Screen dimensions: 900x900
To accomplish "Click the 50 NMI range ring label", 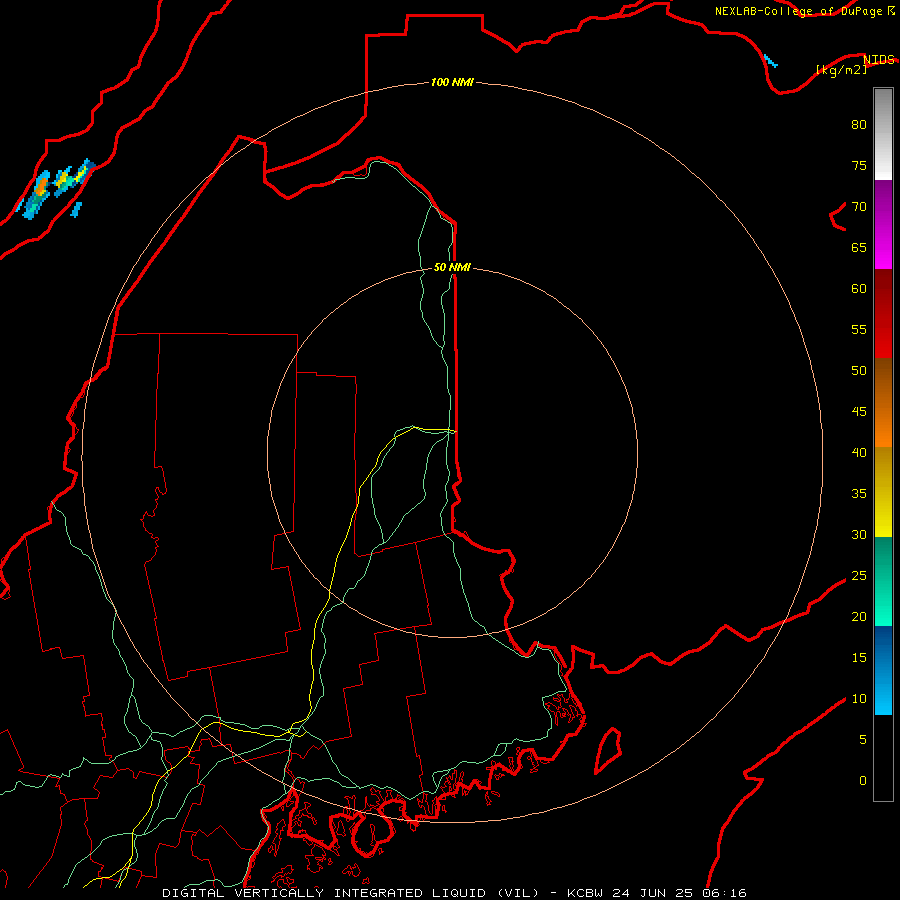I will pos(452,267).
